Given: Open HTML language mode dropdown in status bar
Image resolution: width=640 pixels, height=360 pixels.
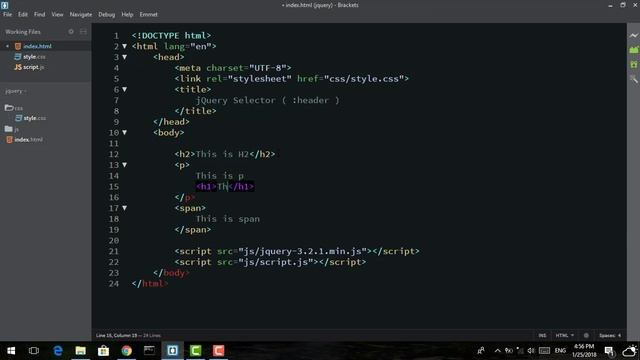Looking at the screenshot, I should [564, 336].
